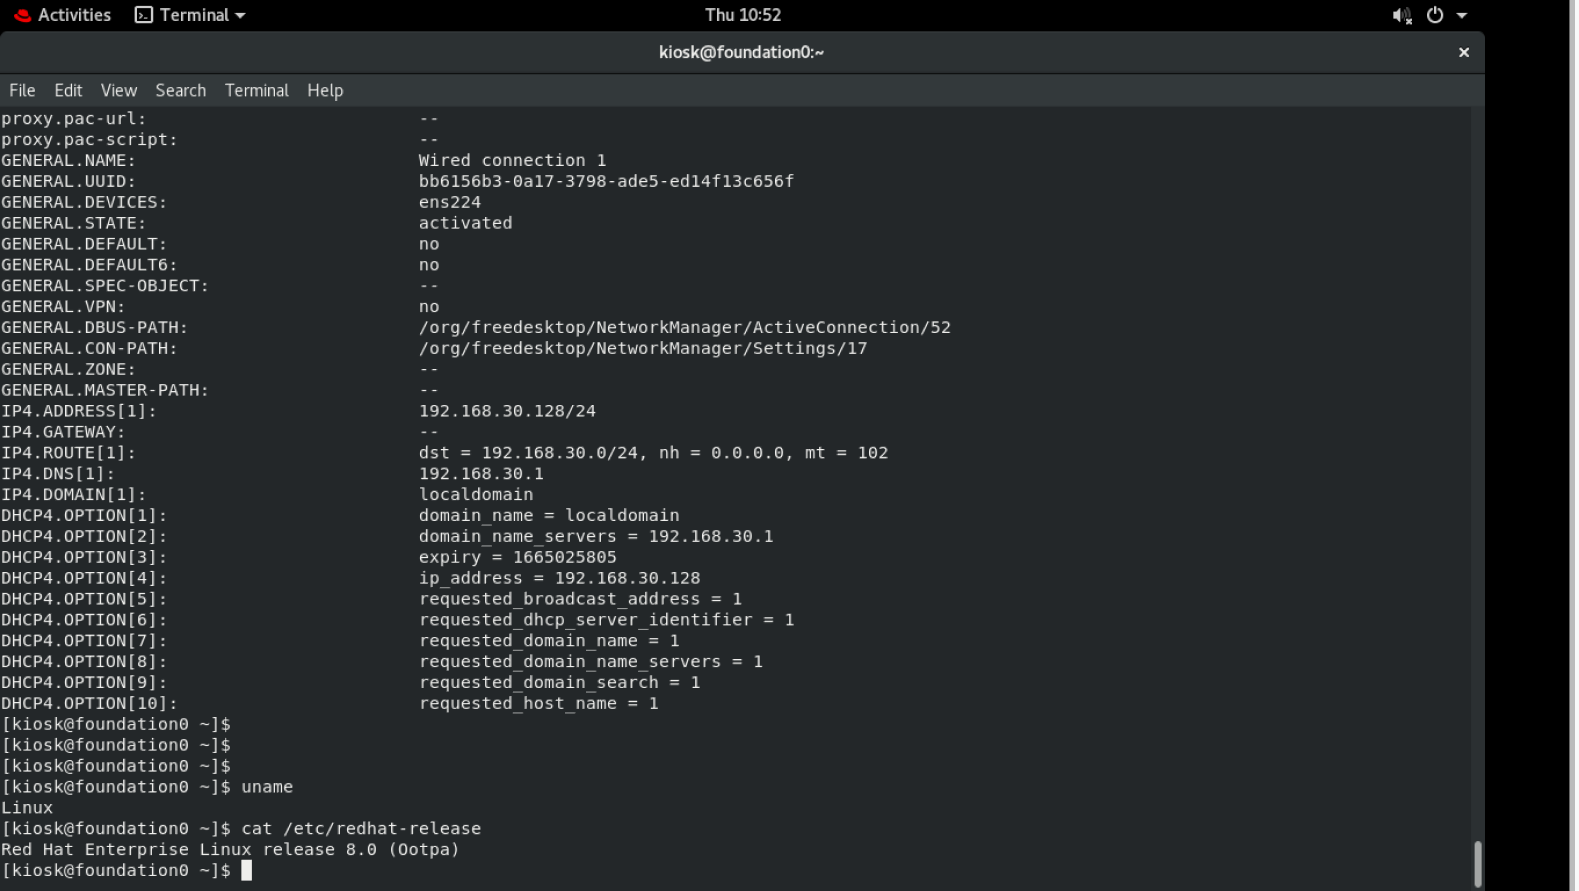Click the GENERAL.ZONE: label
Viewport: 1579px width, 891px height.
pyautogui.click(x=68, y=369)
